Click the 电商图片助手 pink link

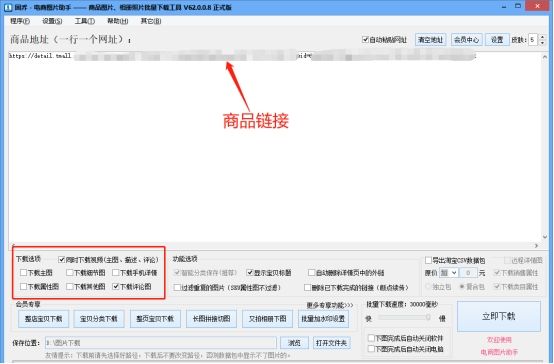pos(499,352)
